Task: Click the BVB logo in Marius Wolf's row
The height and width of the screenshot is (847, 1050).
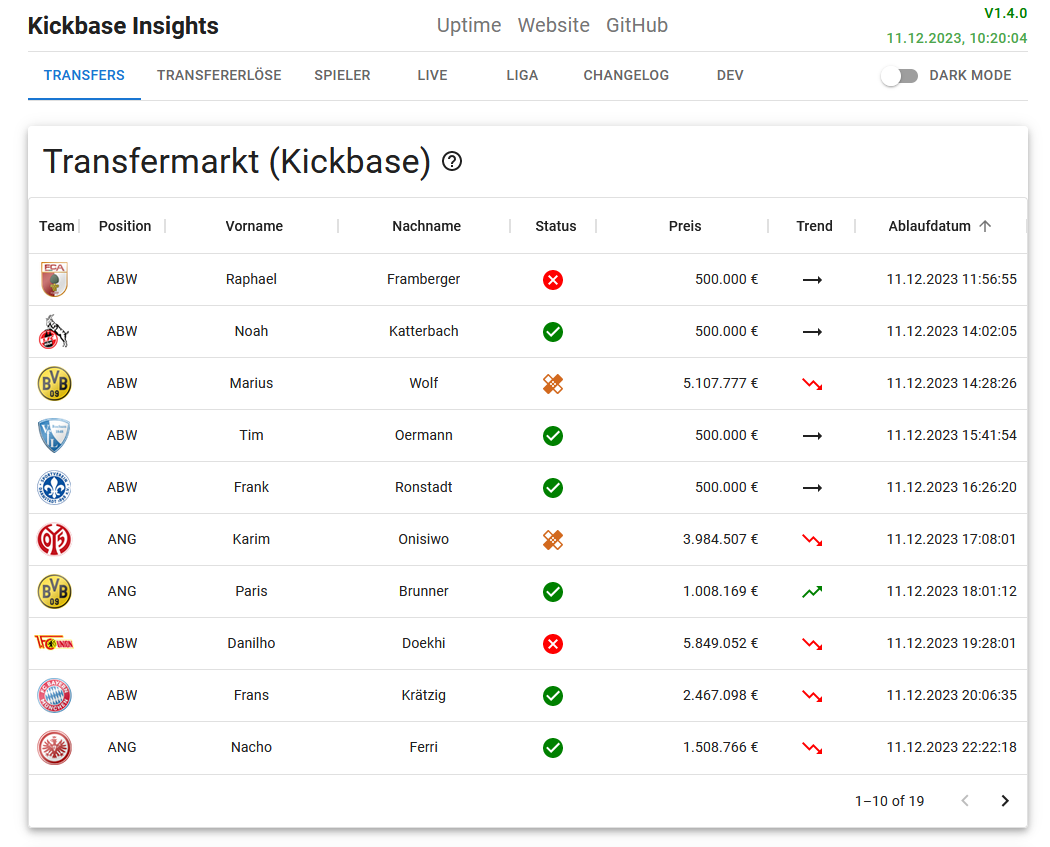Action: pos(54,384)
